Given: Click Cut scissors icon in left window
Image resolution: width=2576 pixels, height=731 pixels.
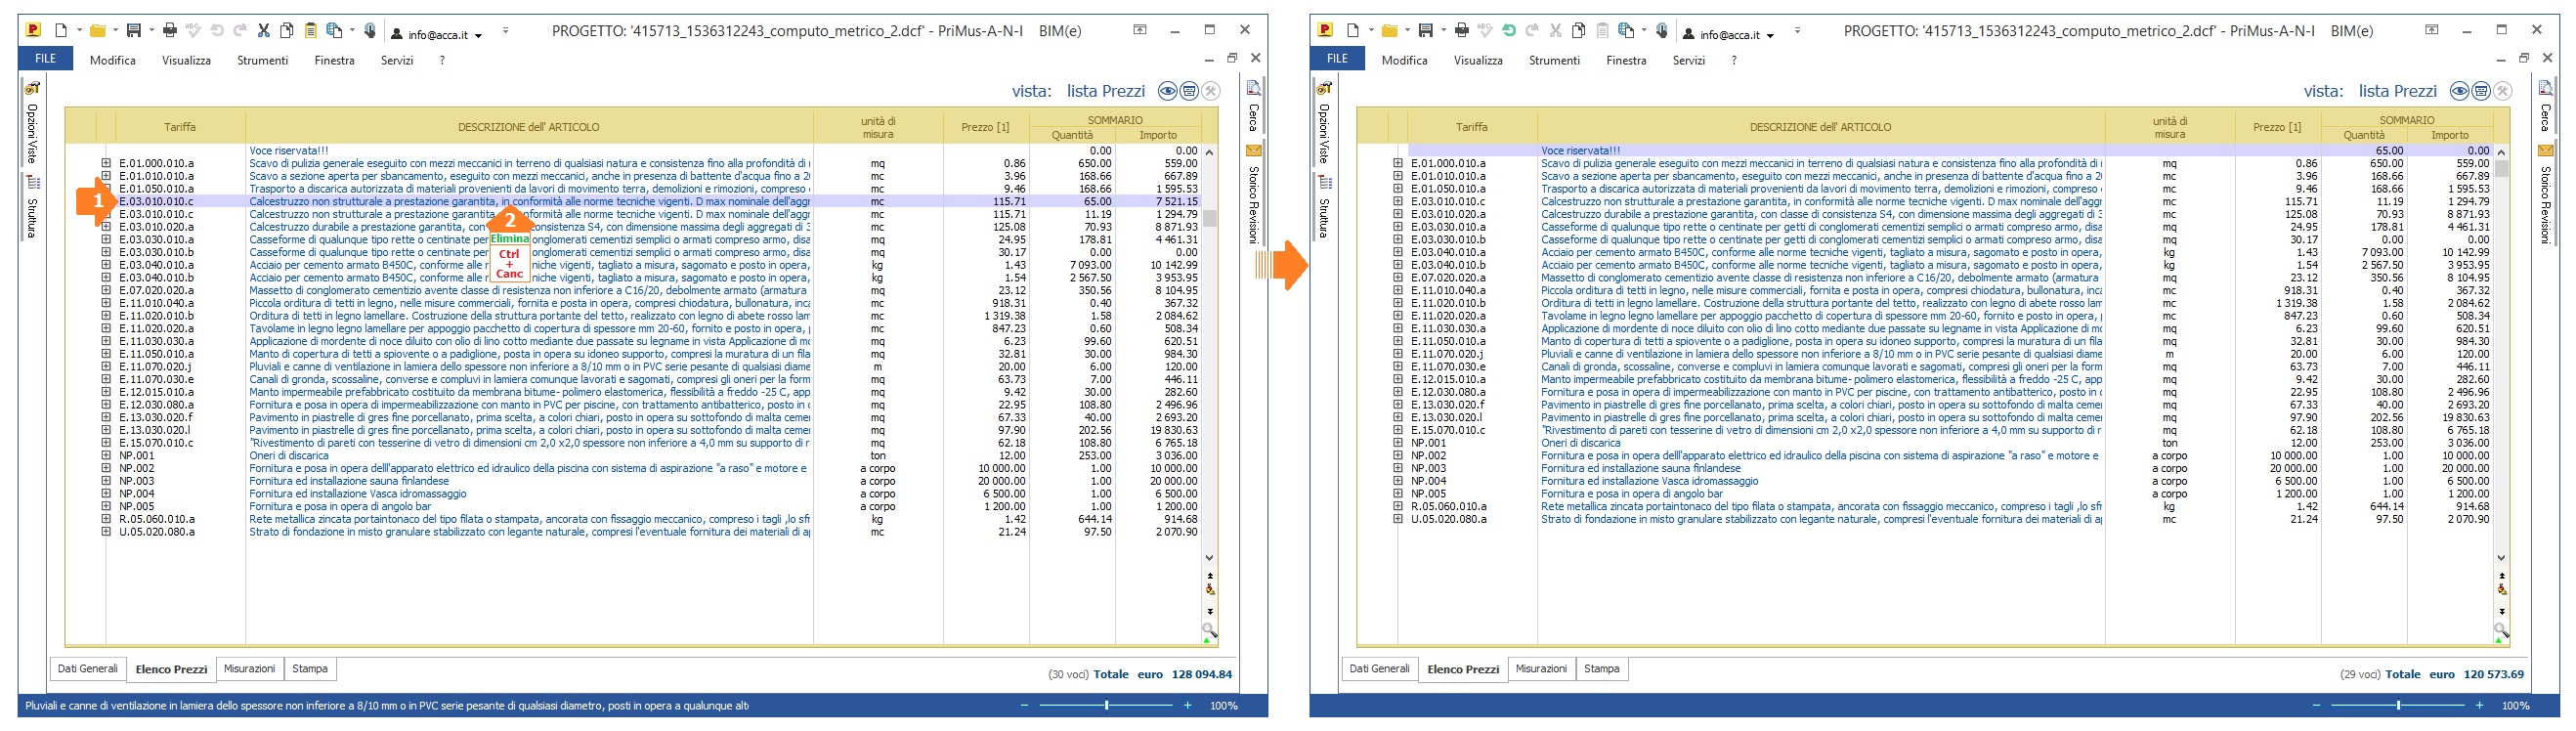Looking at the screenshot, I should coord(264,30).
